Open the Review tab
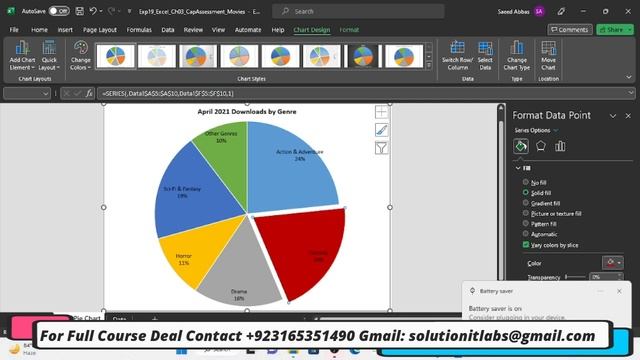Screen dimensions: 640x360 click(x=193, y=30)
